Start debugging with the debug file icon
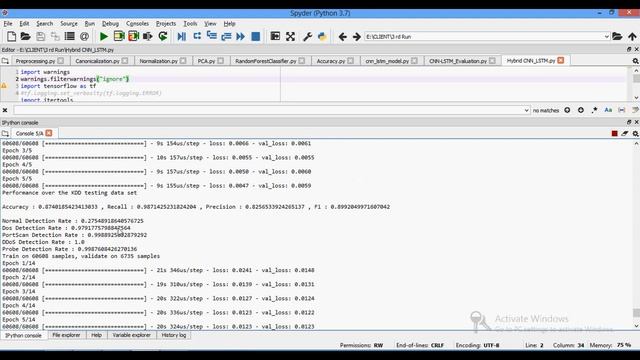 coord(182,36)
